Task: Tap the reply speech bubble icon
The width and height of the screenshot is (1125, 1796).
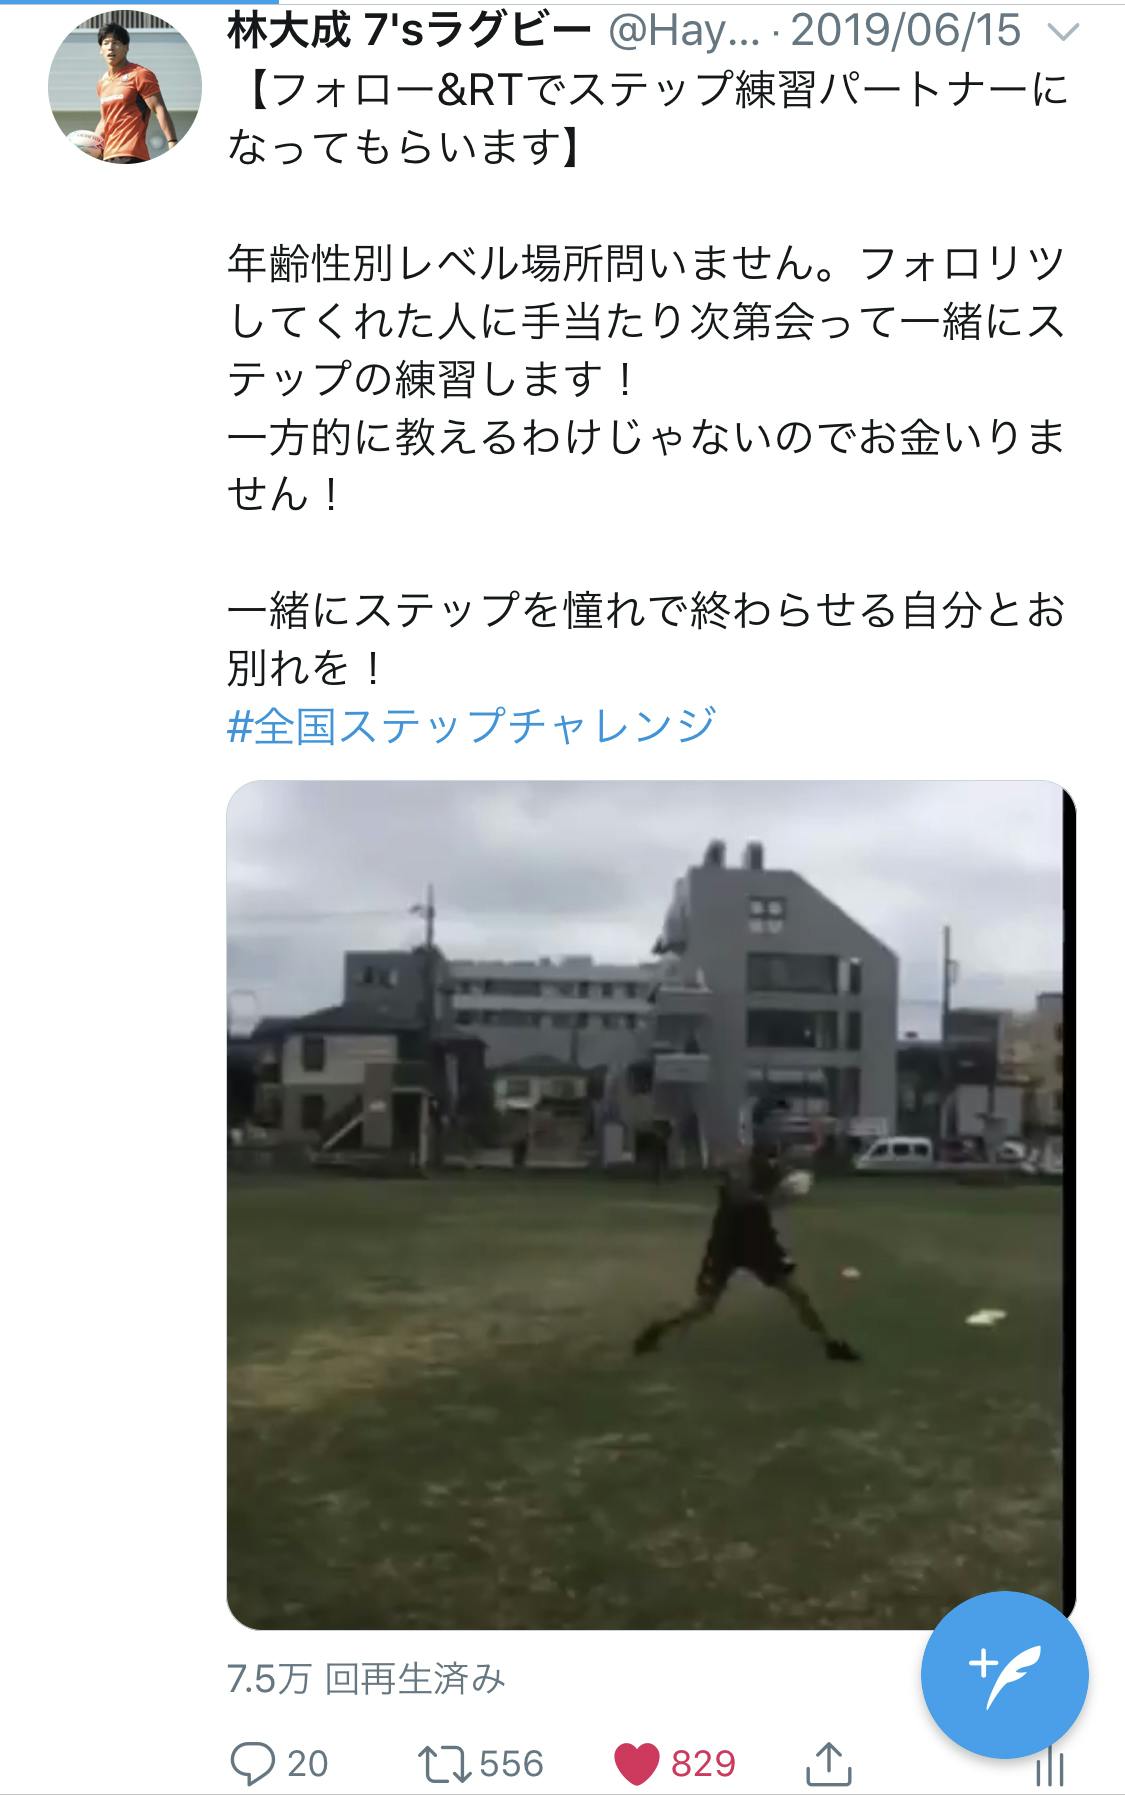Action: pos(252,1763)
